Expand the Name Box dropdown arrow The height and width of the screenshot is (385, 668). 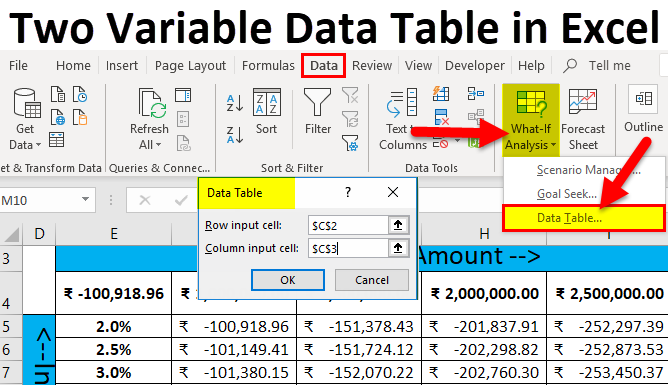click(x=85, y=199)
